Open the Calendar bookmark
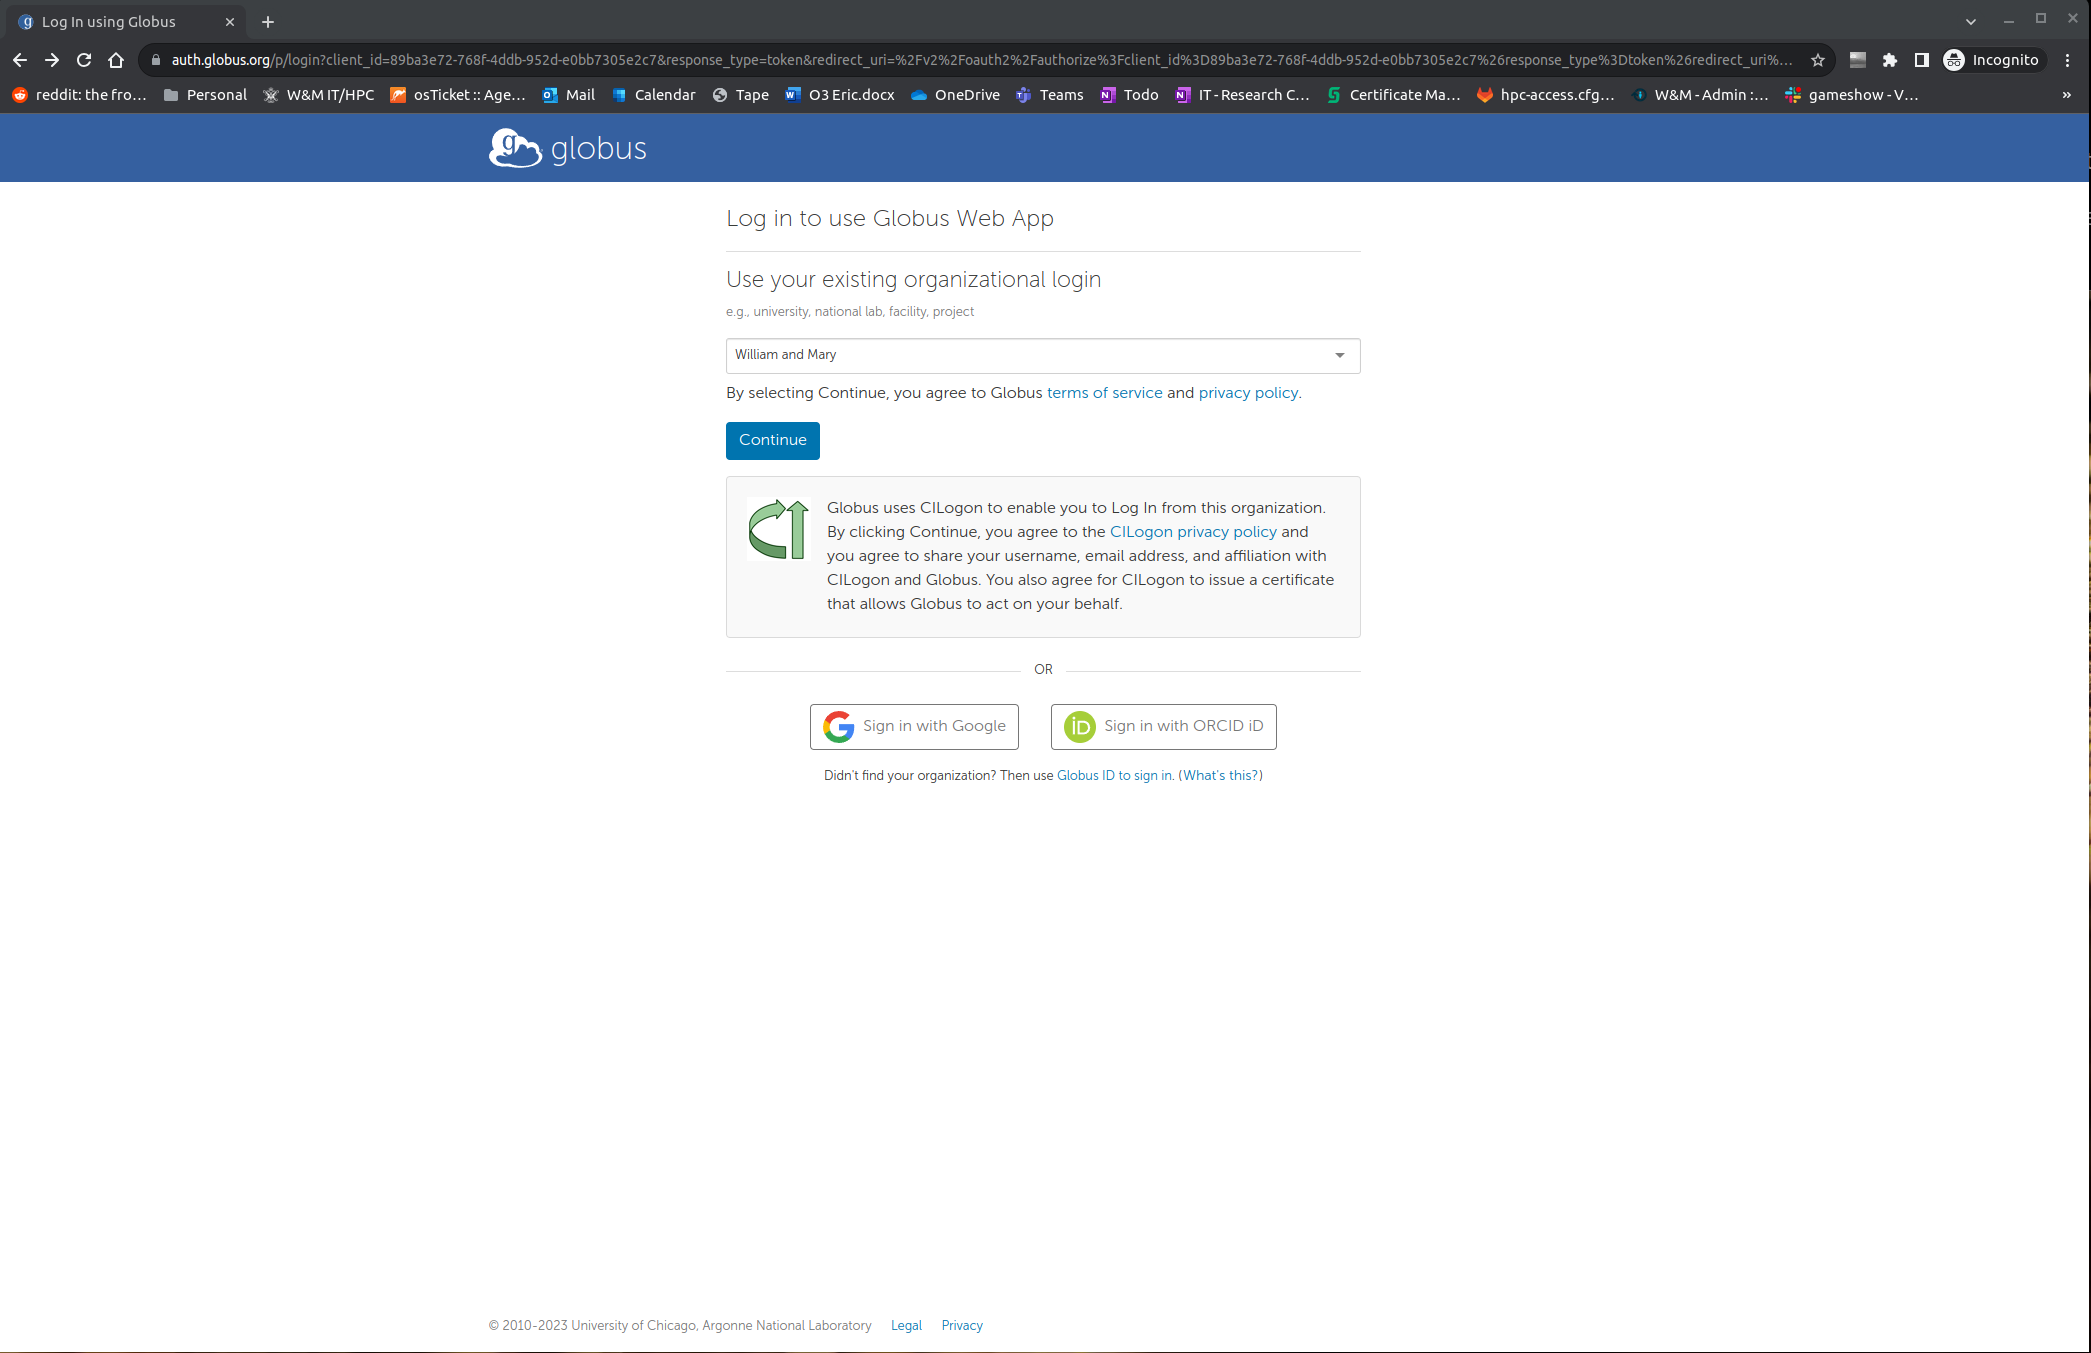Screen dimensions: 2091x1353 point(653,95)
